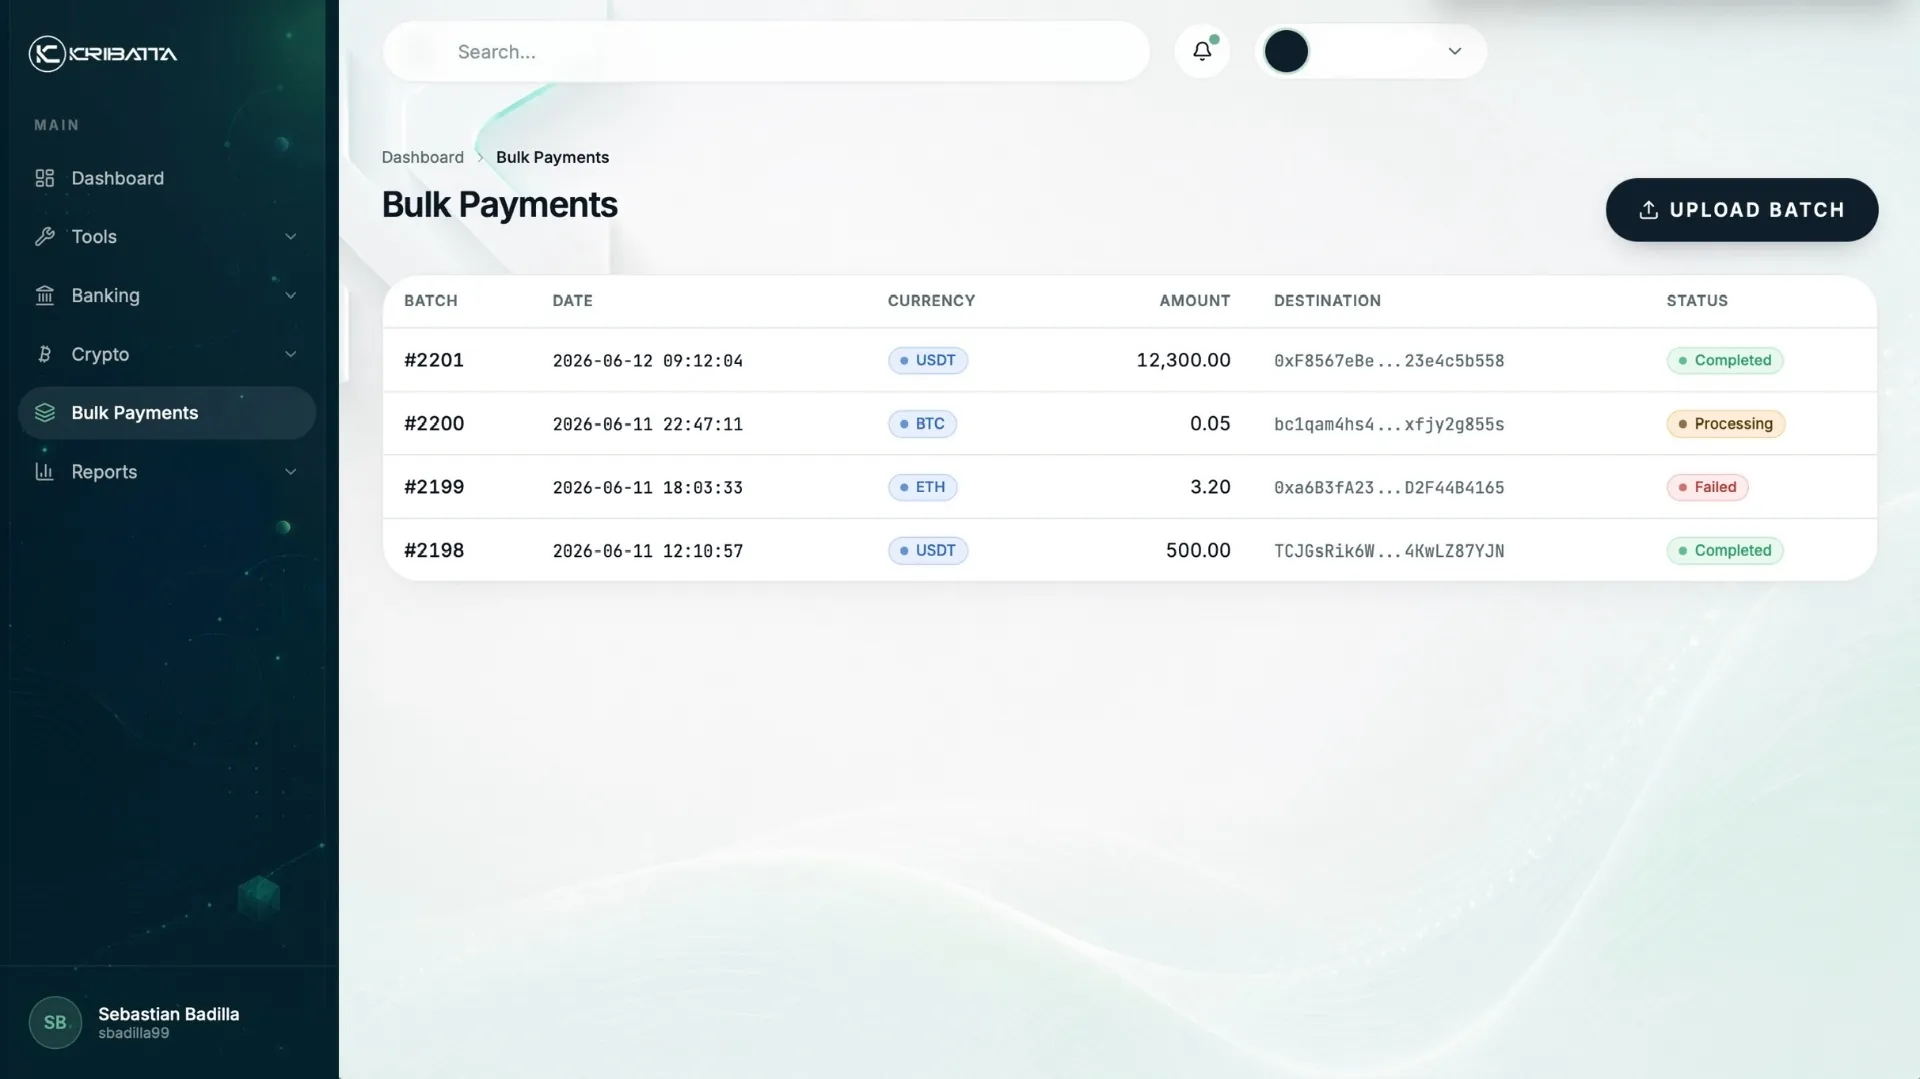
Task: Click the amount 3.20
Action: (x=1210, y=487)
